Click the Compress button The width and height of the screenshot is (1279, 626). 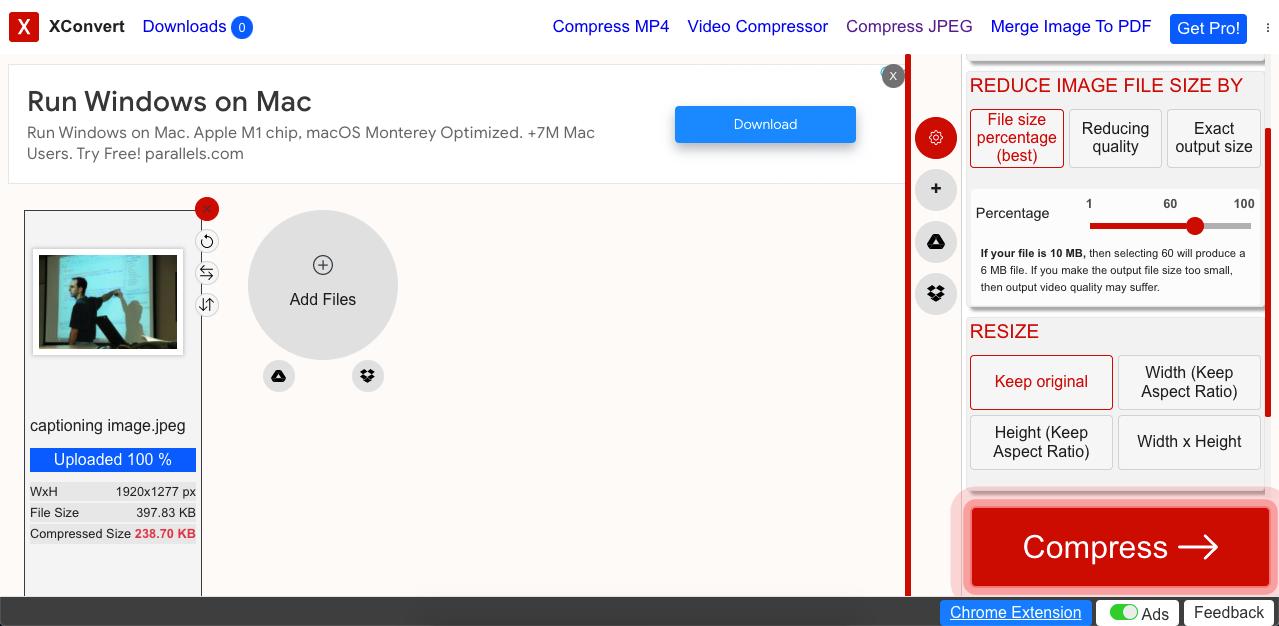(1120, 547)
